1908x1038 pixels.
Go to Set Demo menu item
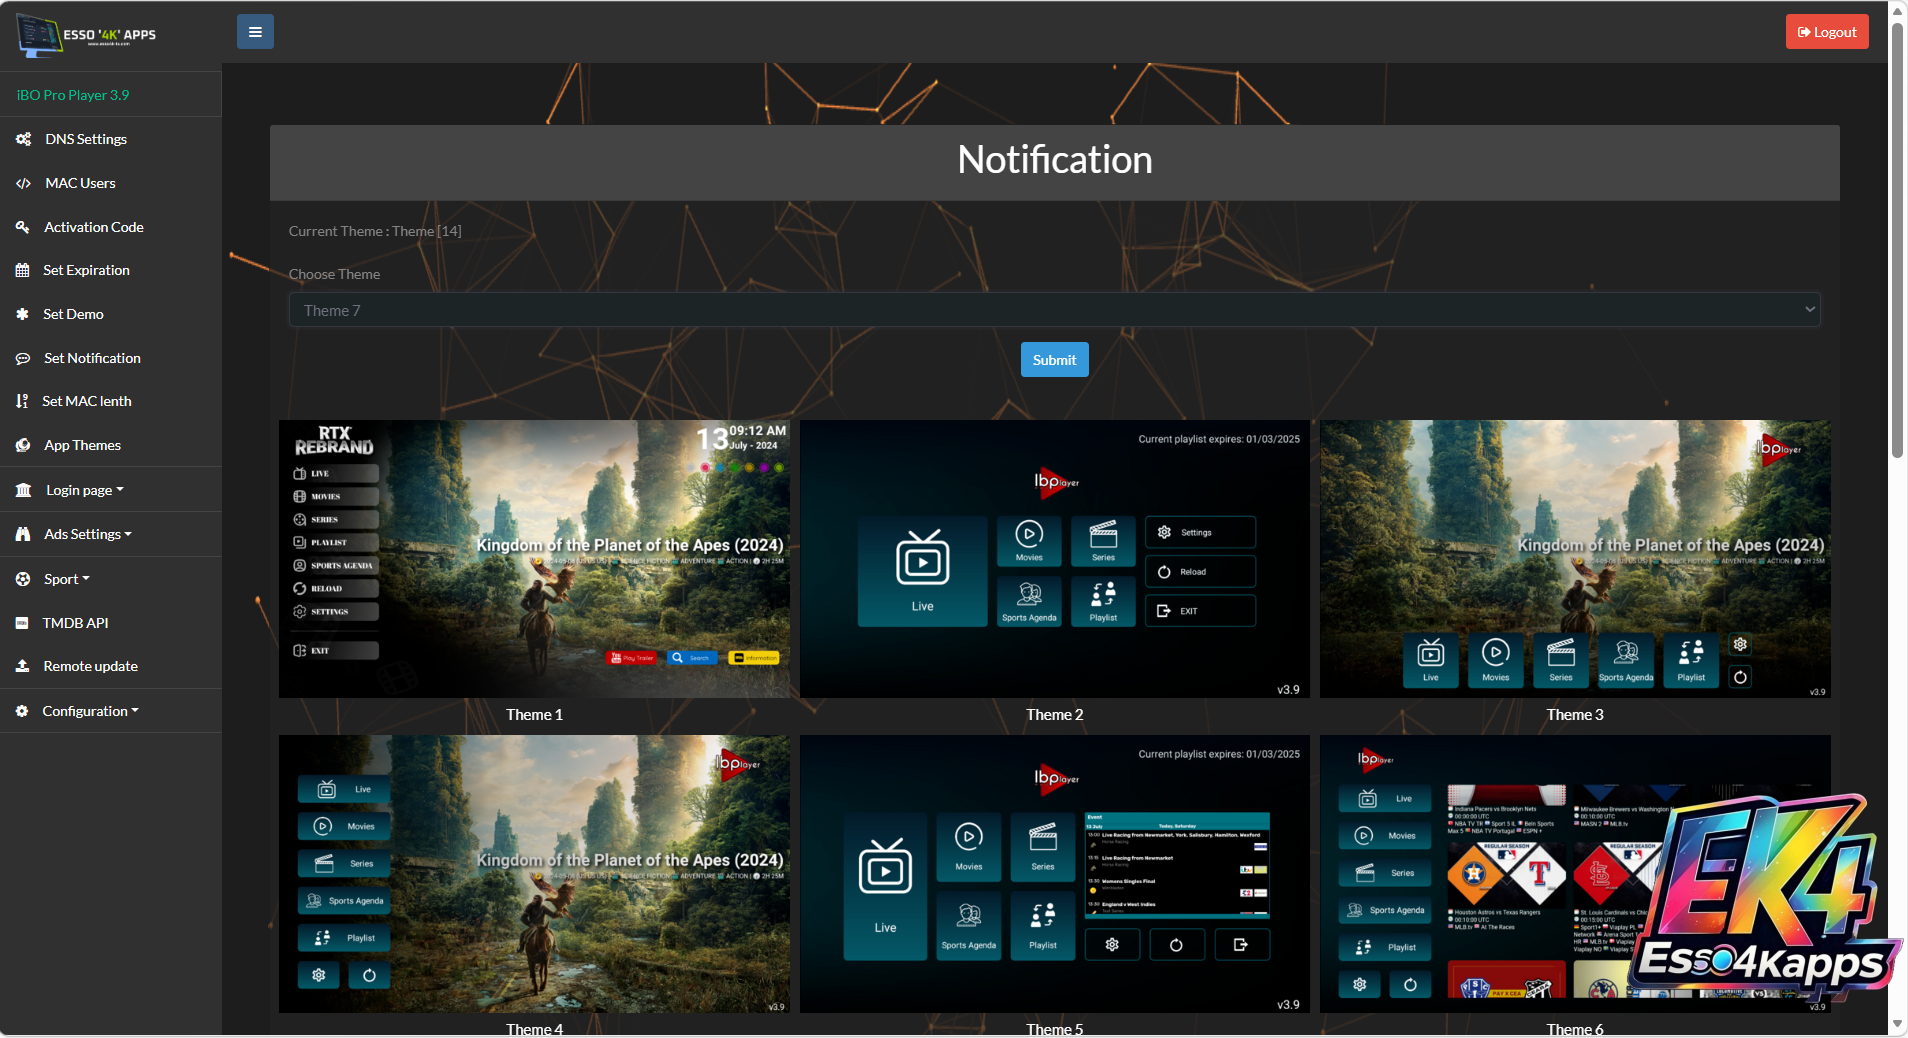73,314
